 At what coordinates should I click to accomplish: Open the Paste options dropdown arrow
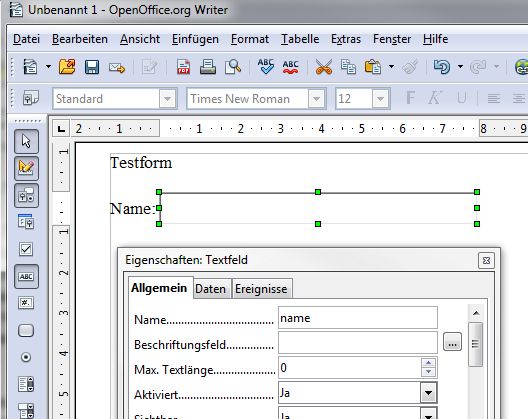pyautogui.click(x=391, y=67)
